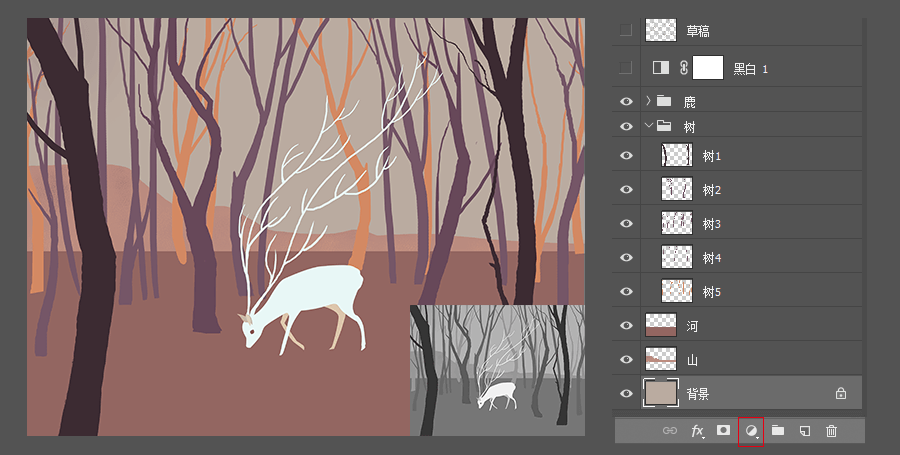Viewport: 900px width, 455px height.
Task: Click the grayscale preview inset on canvas
Action: coord(497,370)
